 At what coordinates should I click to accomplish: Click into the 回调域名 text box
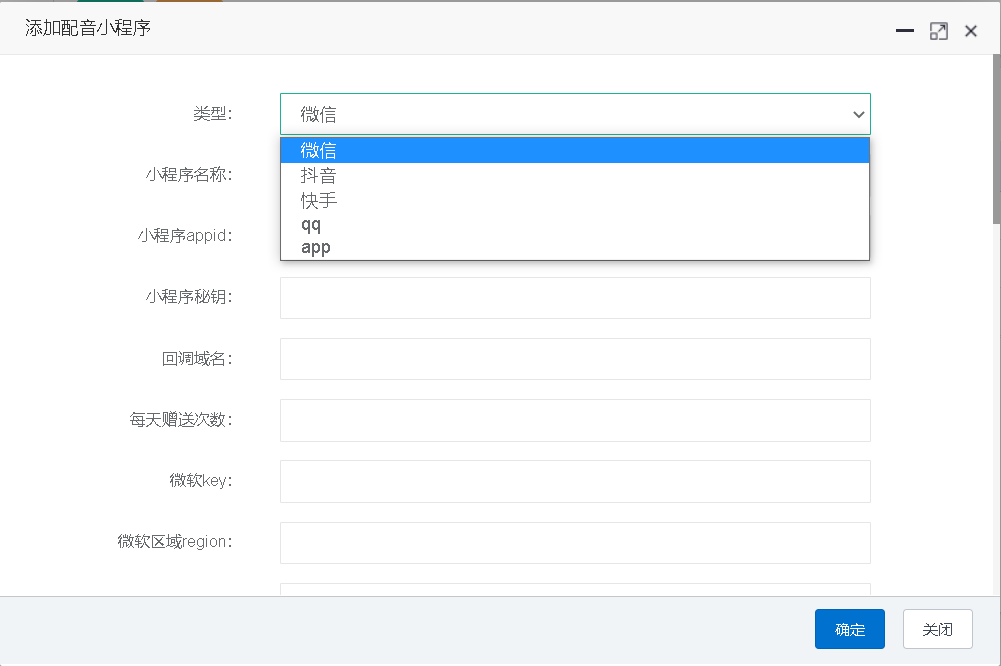pos(574,359)
